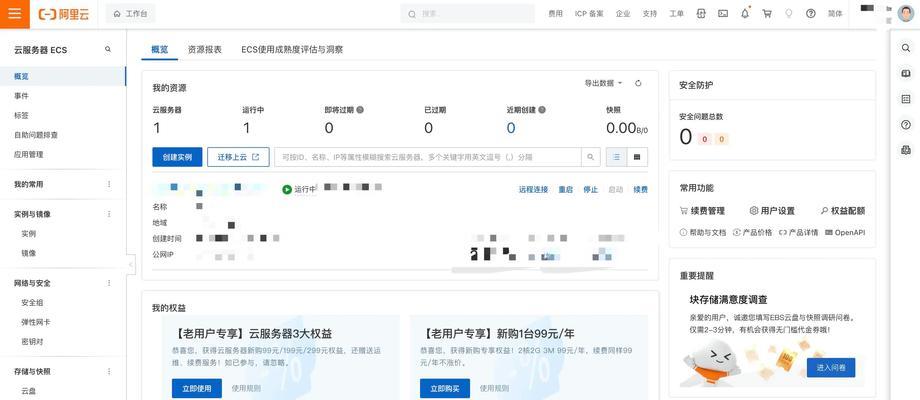The width and height of the screenshot is (920, 400).
Task: Open the orange hamburger main menu
Action: point(15,14)
